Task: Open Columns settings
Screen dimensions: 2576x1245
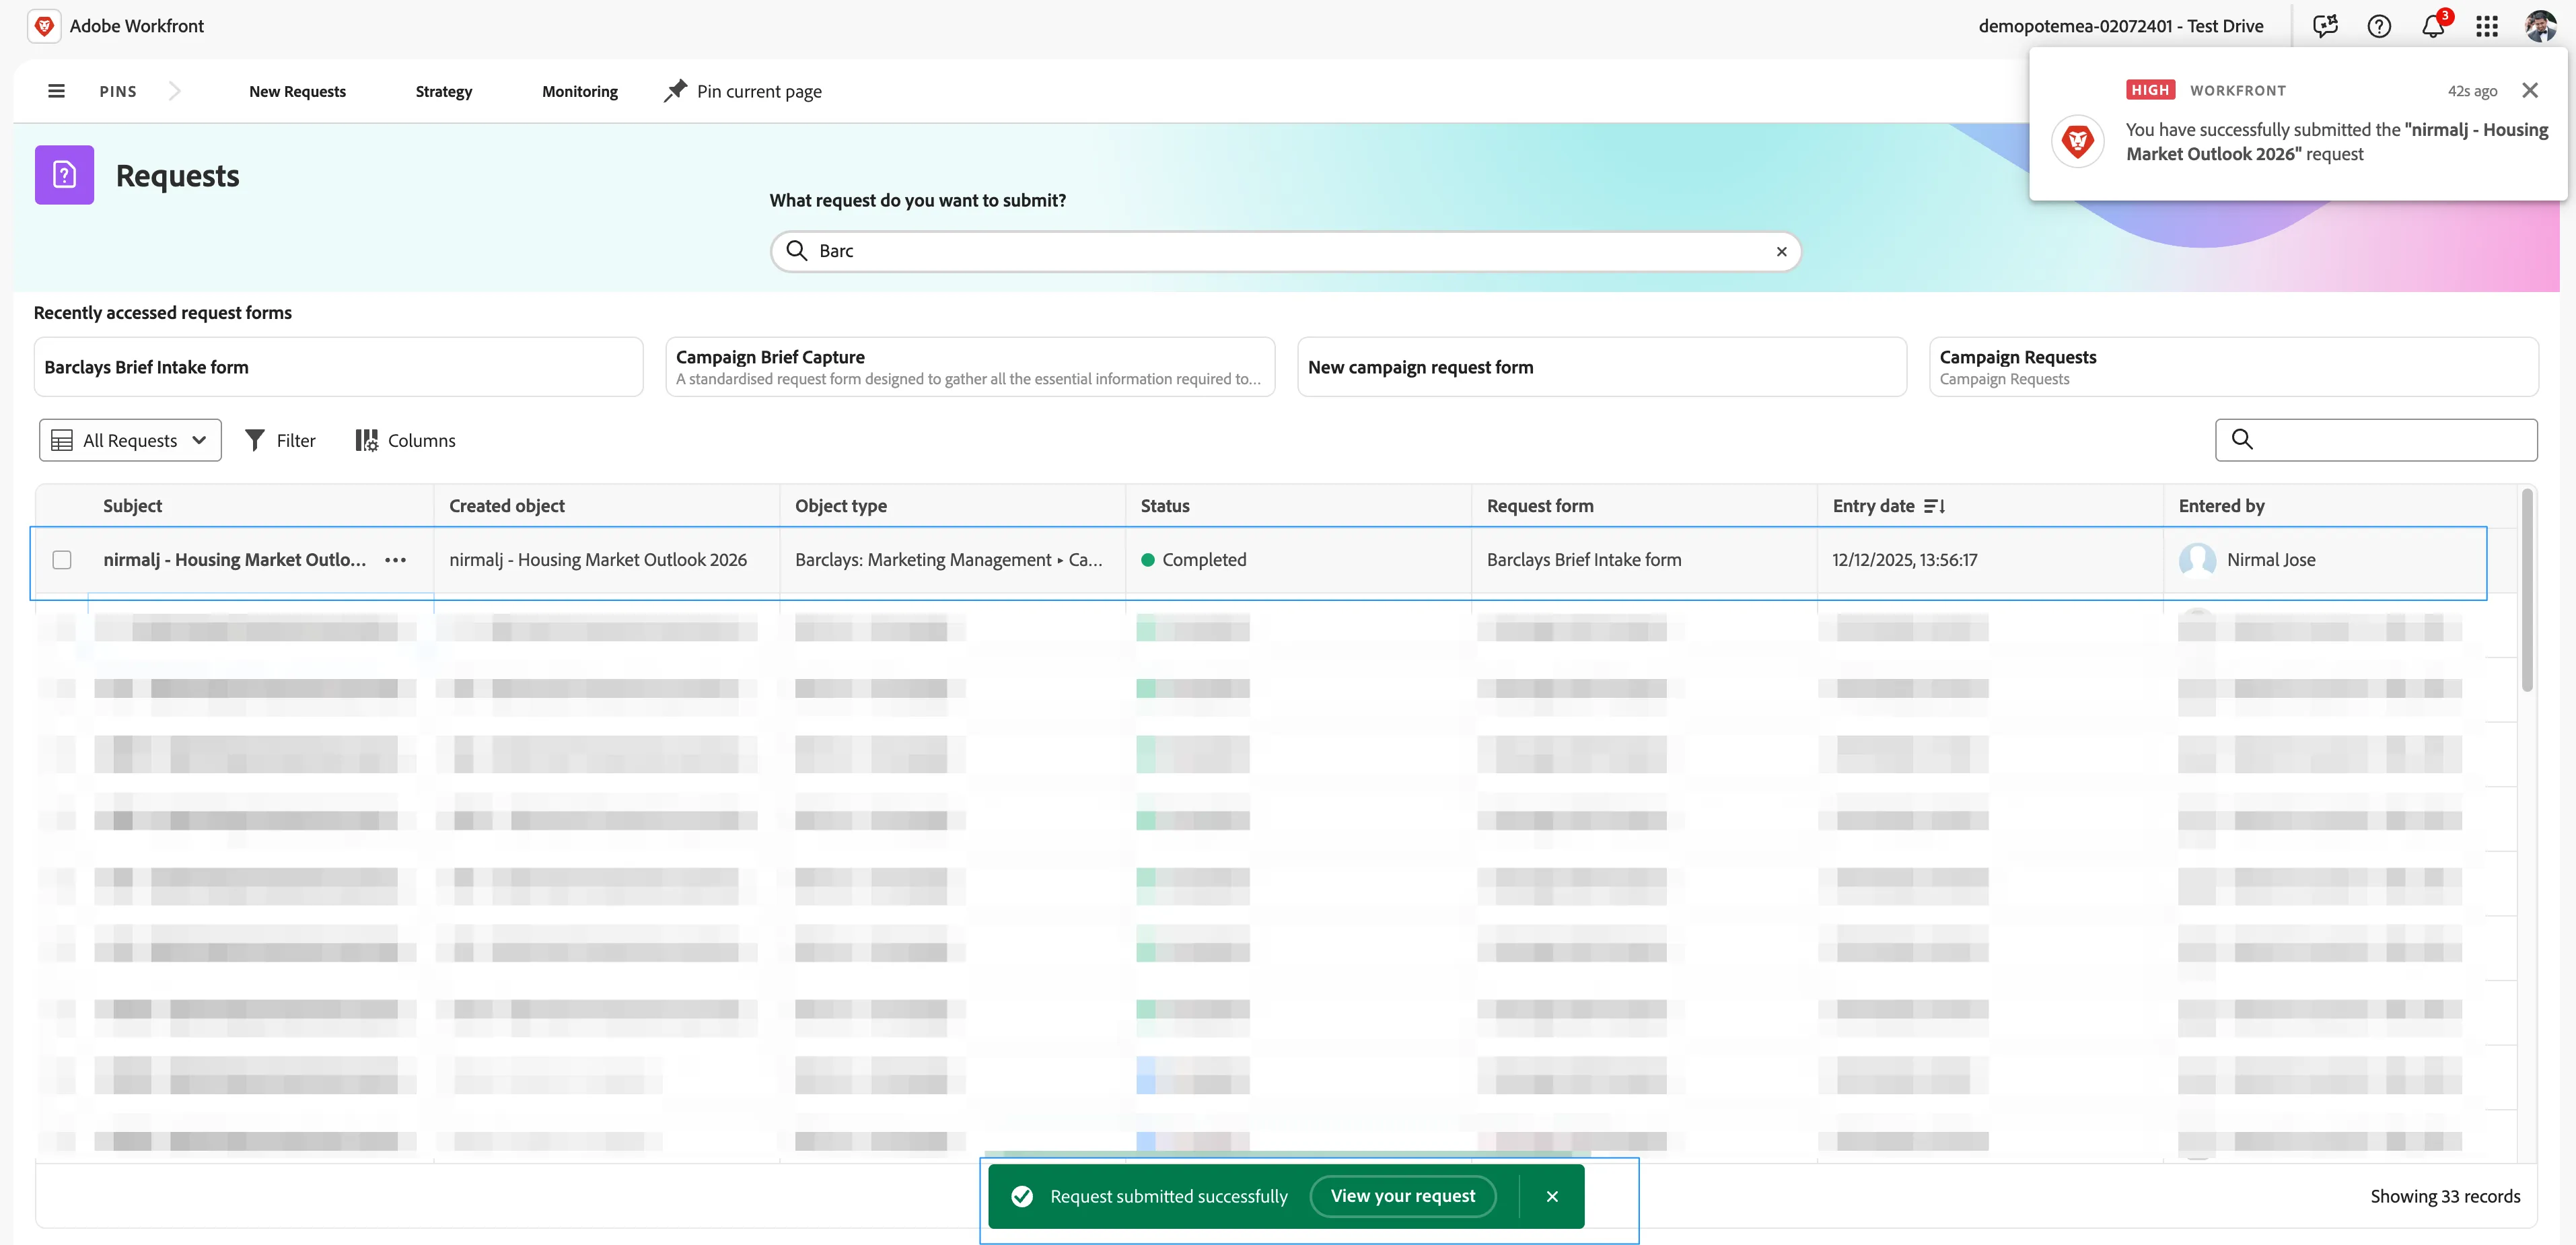Action: coord(405,441)
